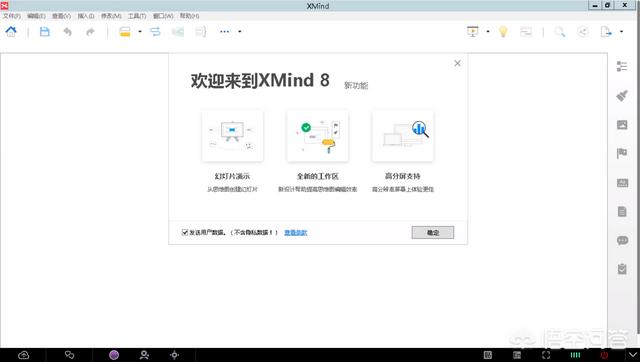The height and width of the screenshot is (362, 640).
Task: Click the magnifier search icon in toolbar
Action: click(560, 32)
